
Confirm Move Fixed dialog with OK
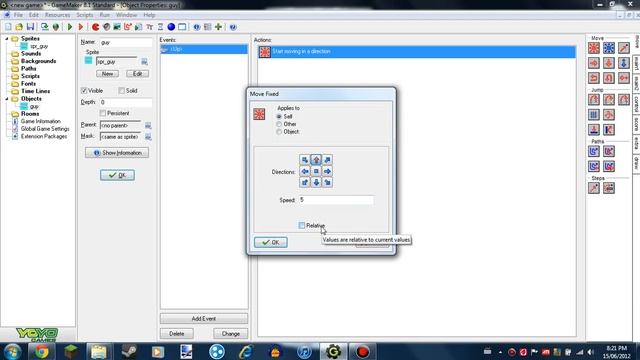[x=271, y=242]
